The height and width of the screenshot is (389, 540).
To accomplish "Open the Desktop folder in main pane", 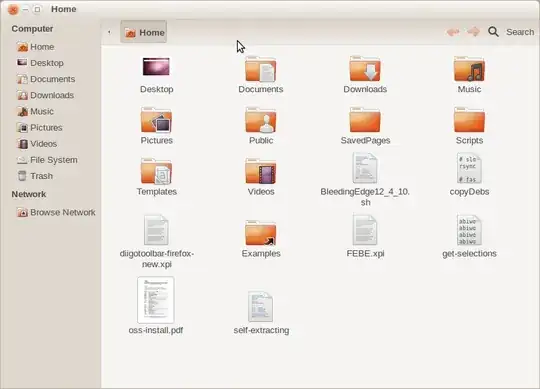I will click(156, 66).
